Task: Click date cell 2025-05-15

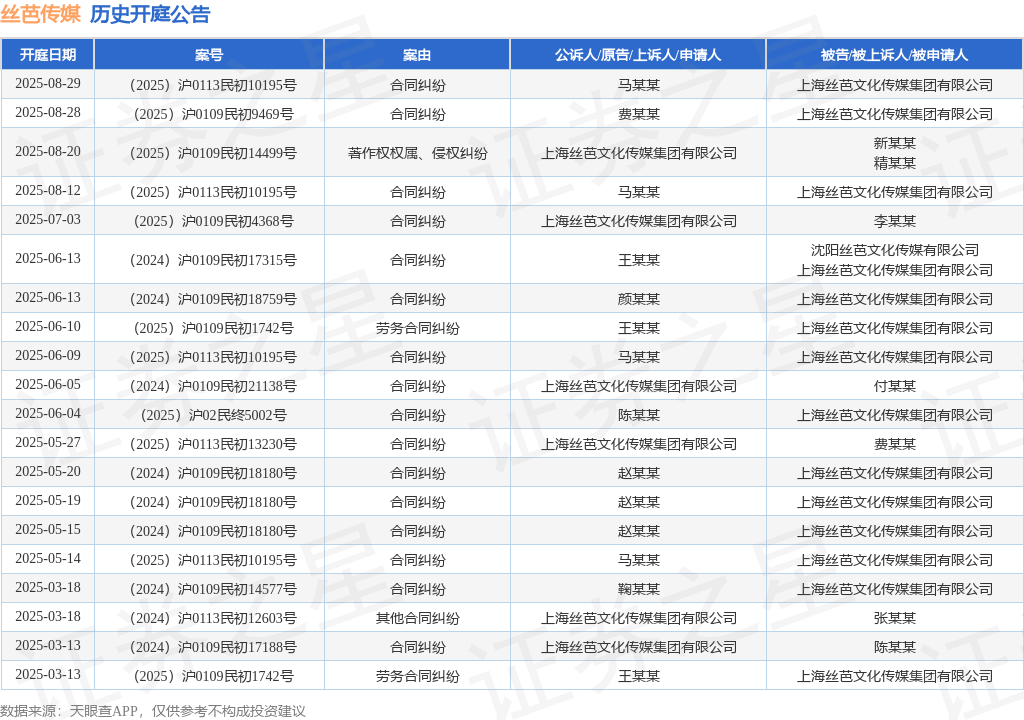Action: (x=48, y=530)
